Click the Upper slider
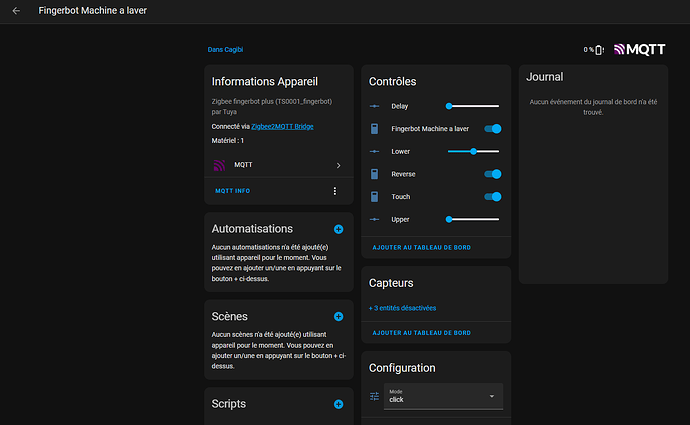 coord(473,220)
